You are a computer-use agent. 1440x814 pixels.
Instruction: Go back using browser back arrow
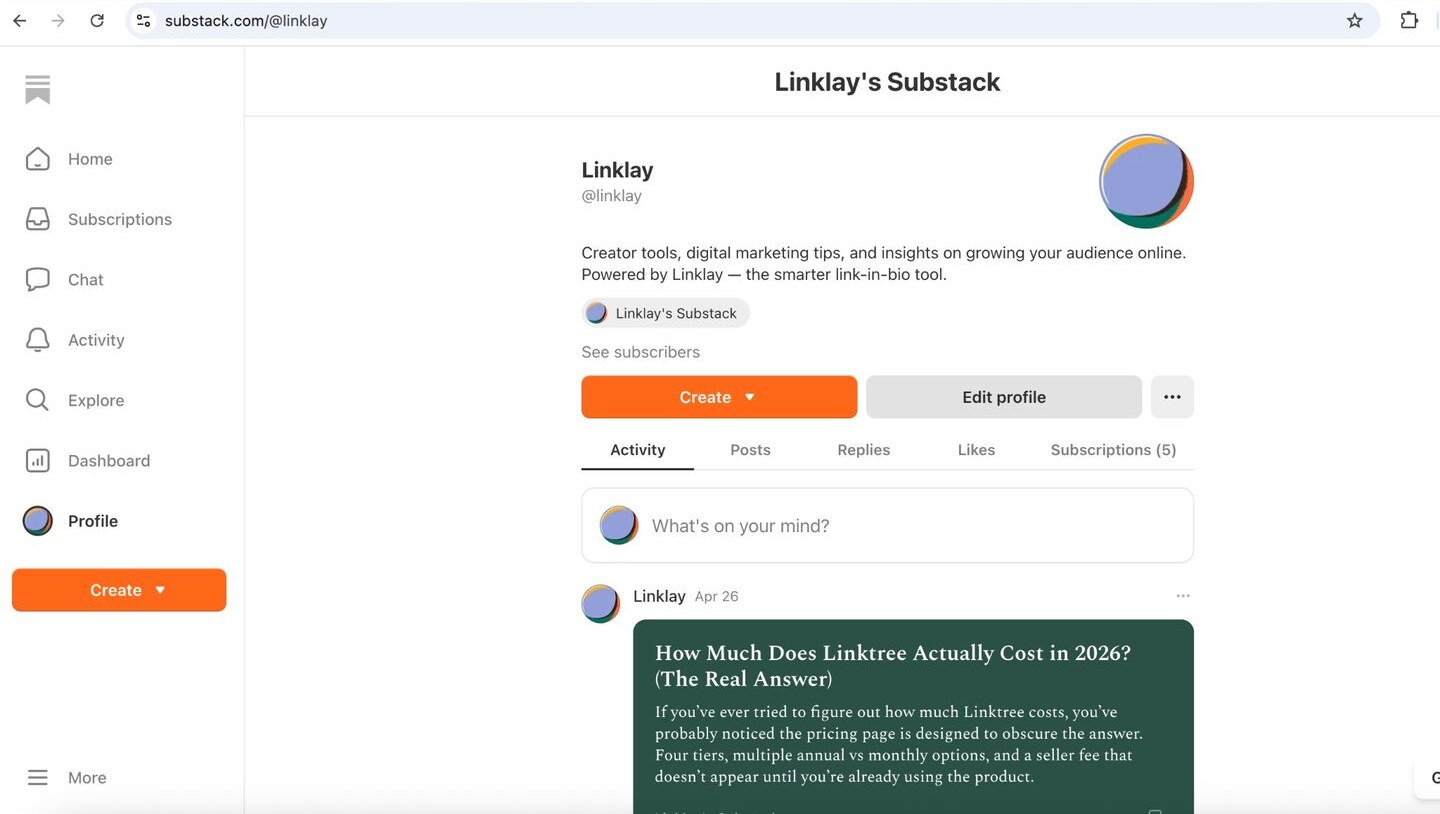click(19, 20)
